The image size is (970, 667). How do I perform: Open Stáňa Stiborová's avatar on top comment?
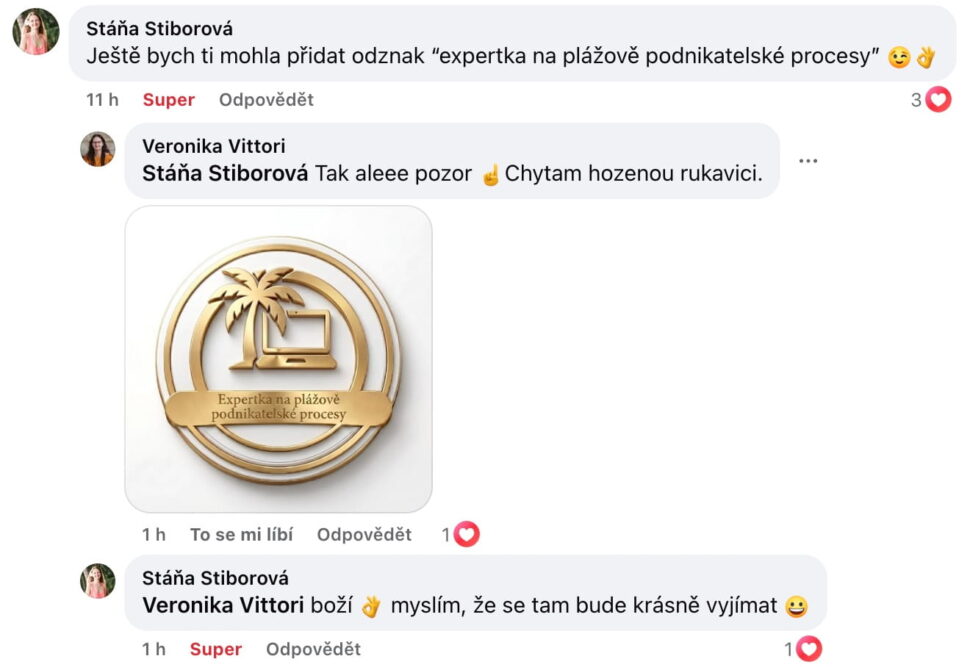click(36, 32)
